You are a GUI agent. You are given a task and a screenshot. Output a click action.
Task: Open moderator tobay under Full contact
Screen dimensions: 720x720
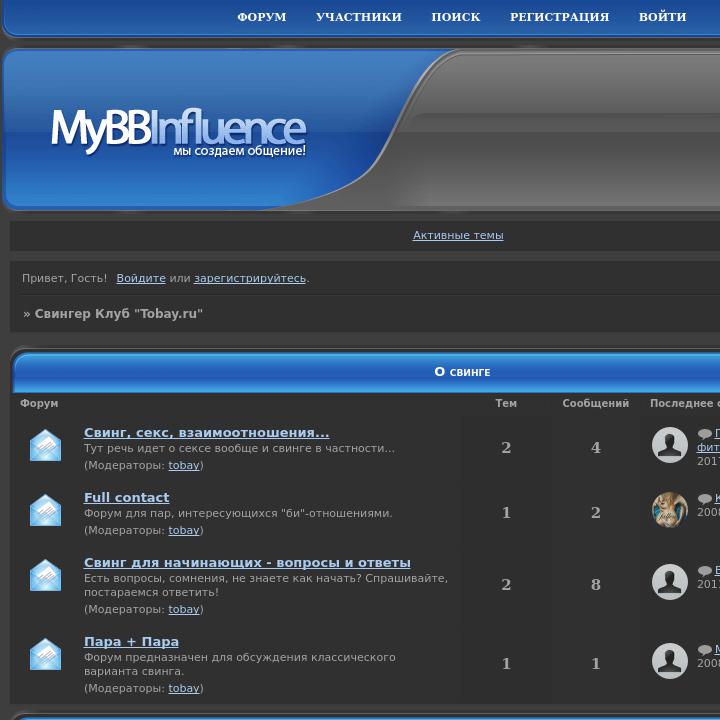pyautogui.click(x=184, y=530)
